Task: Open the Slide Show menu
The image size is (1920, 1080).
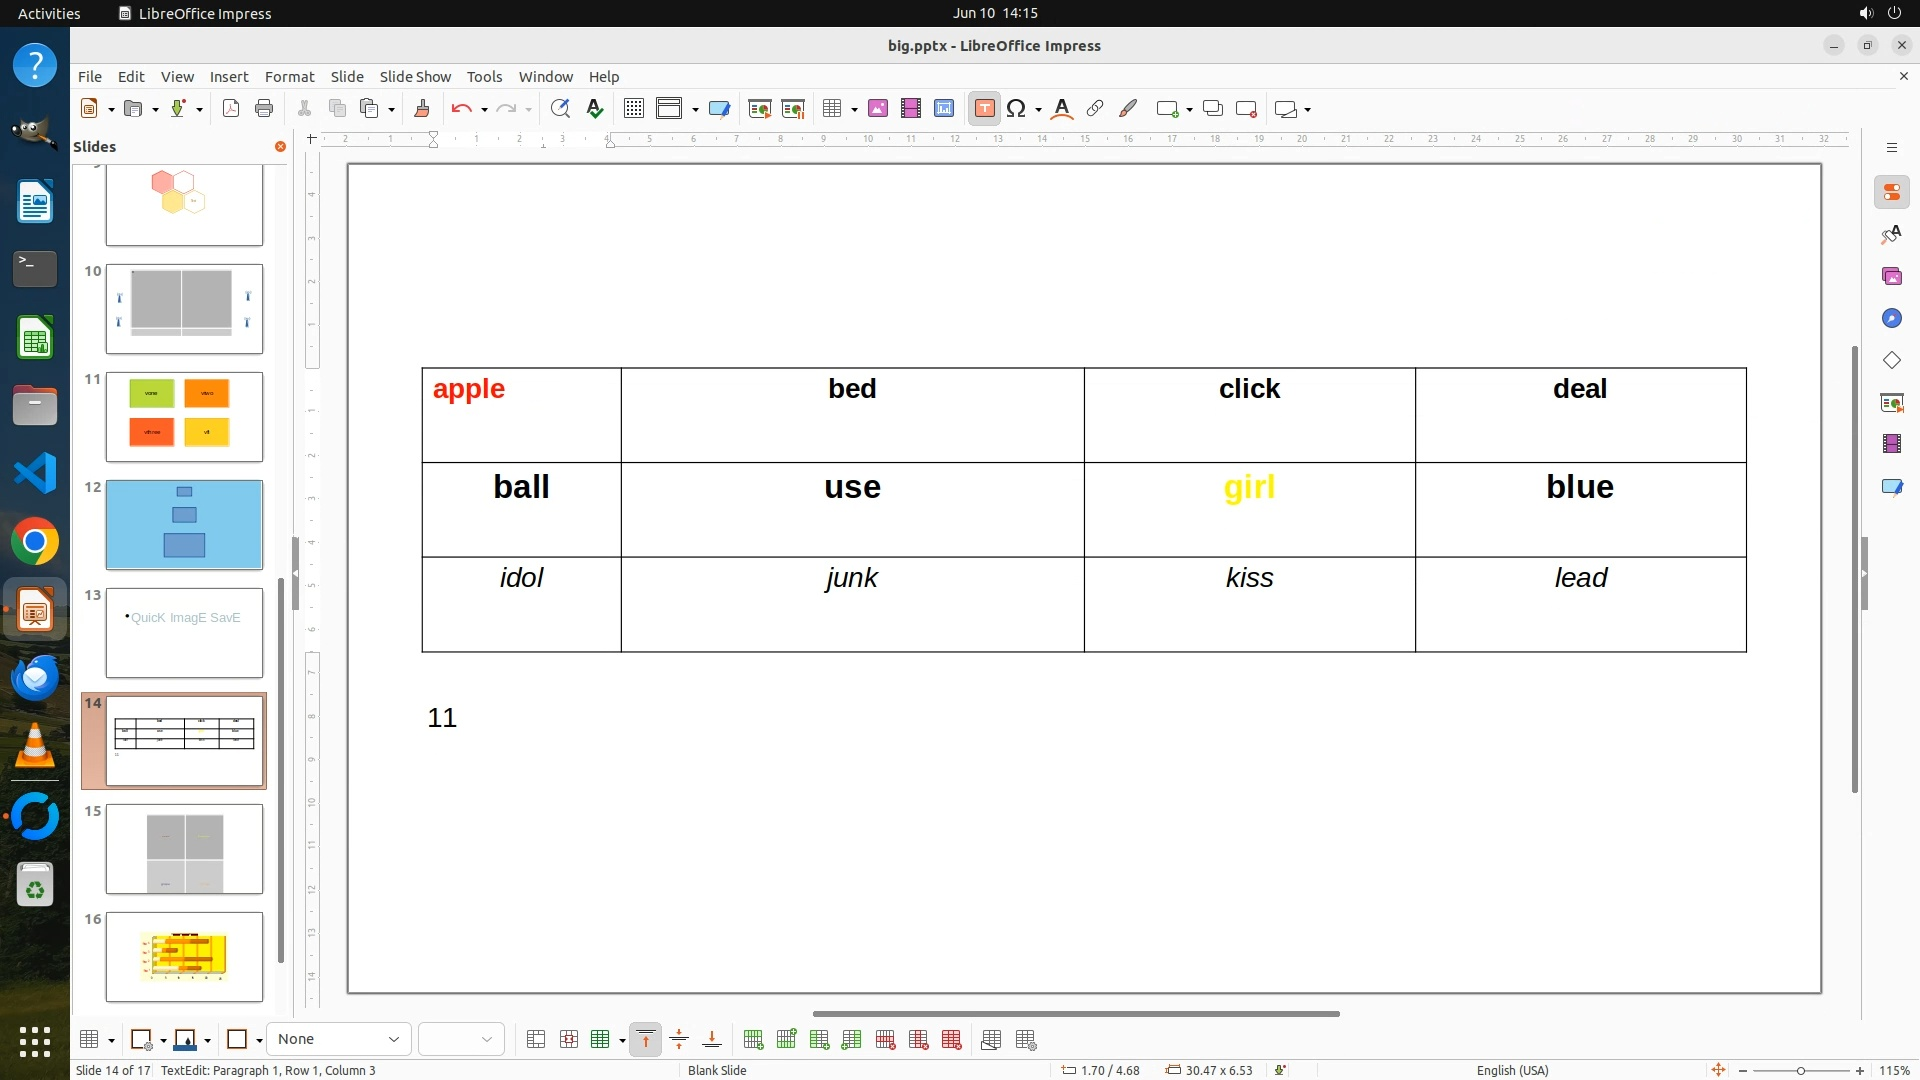Action: click(415, 76)
